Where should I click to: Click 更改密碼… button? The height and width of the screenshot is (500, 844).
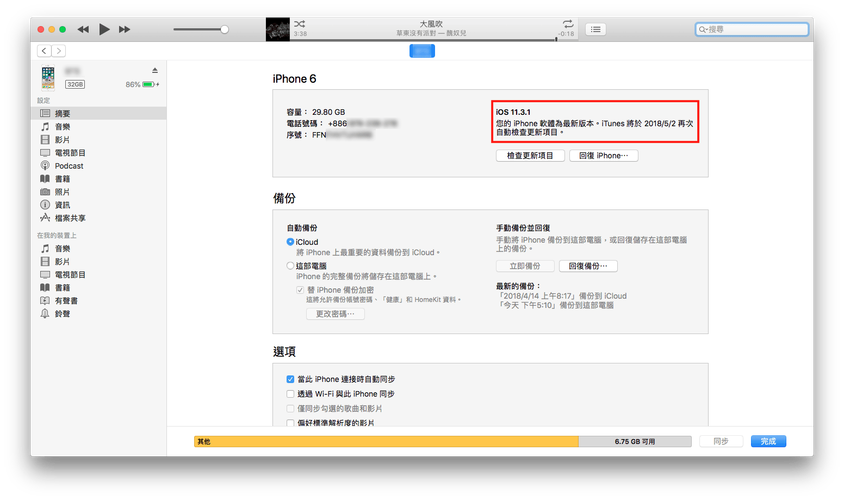335,314
